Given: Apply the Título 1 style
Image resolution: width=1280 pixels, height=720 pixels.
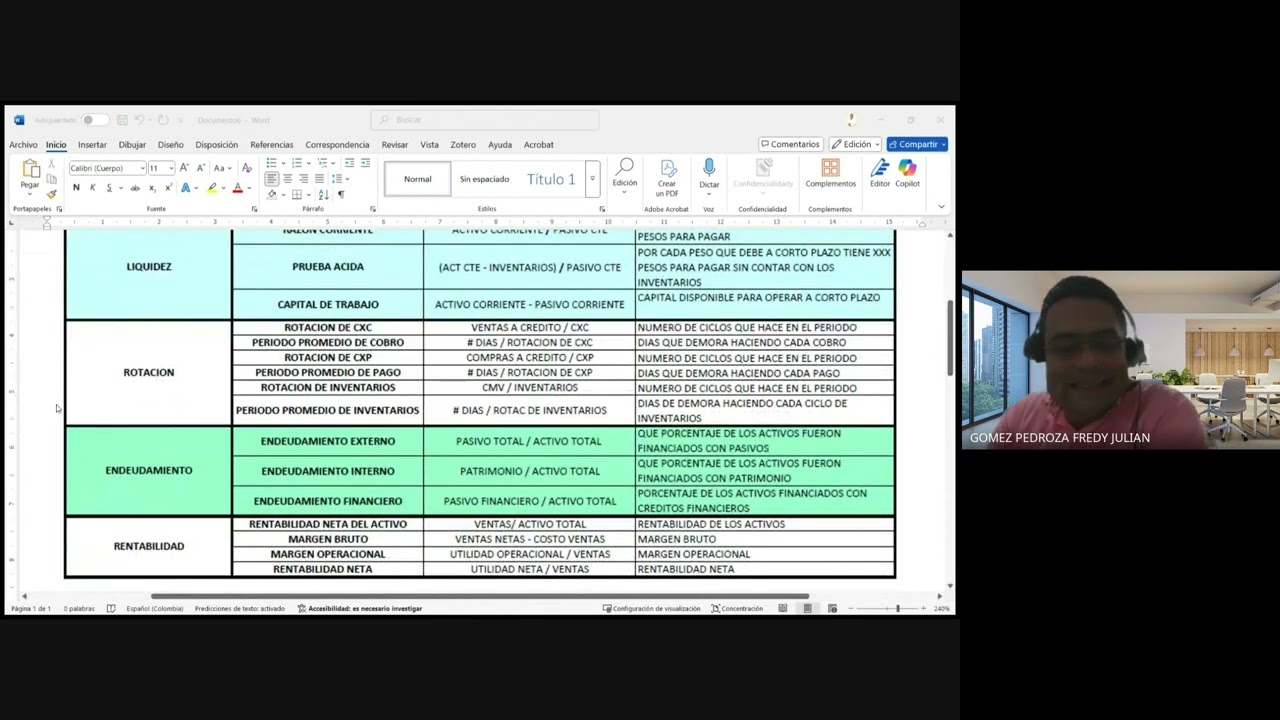Looking at the screenshot, I should [551, 179].
